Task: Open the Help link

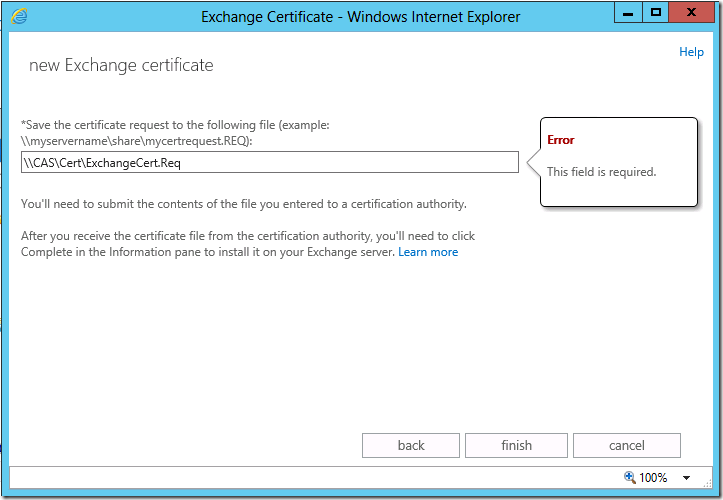Action: pyautogui.click(x=691, y=52)
